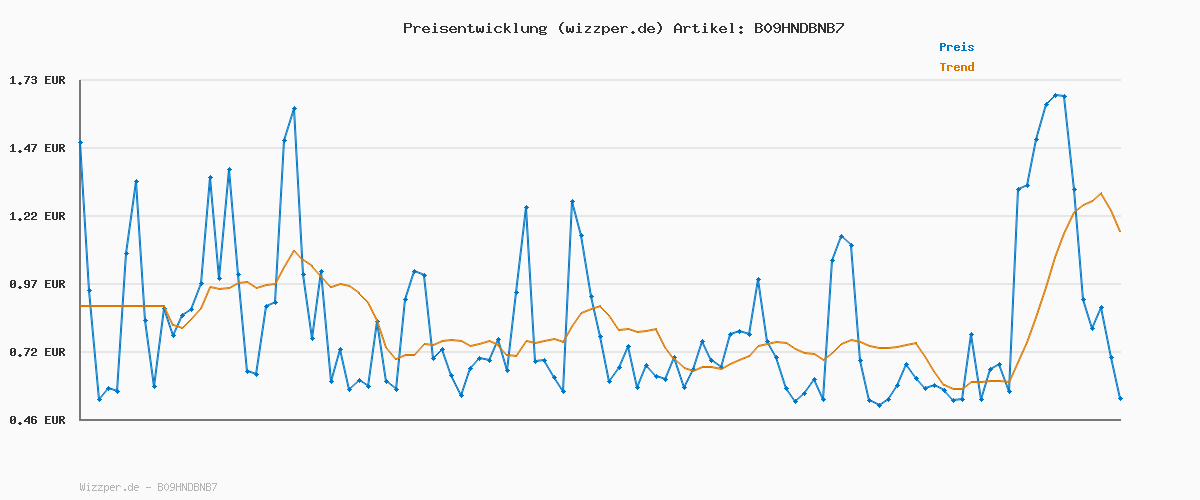
Task: Select the "0.72 EUR" axis label
Action: pos(37,352)
